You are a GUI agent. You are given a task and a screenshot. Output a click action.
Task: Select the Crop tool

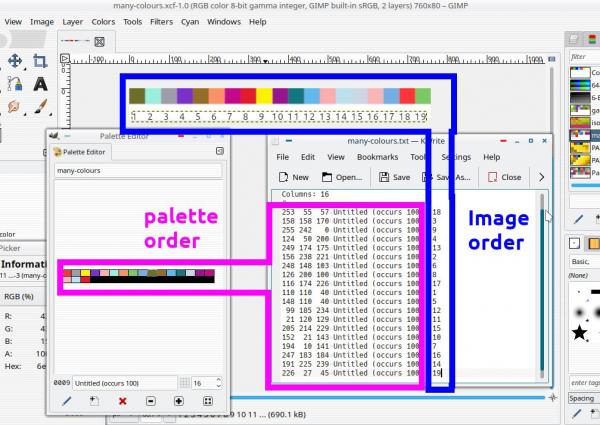(40, 61)
